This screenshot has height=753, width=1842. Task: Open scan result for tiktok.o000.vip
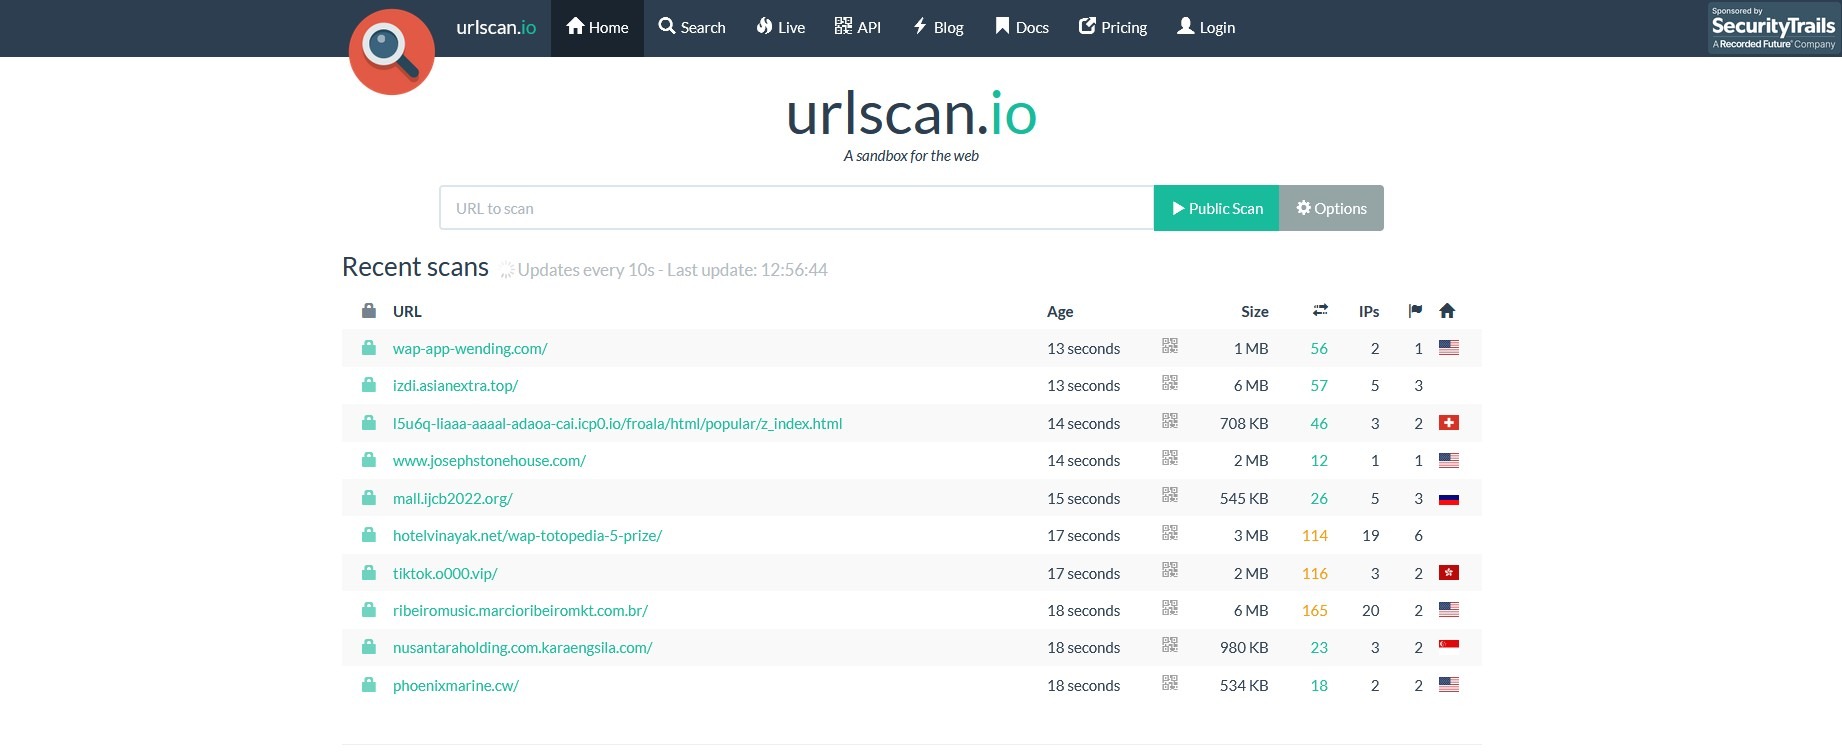445,573
